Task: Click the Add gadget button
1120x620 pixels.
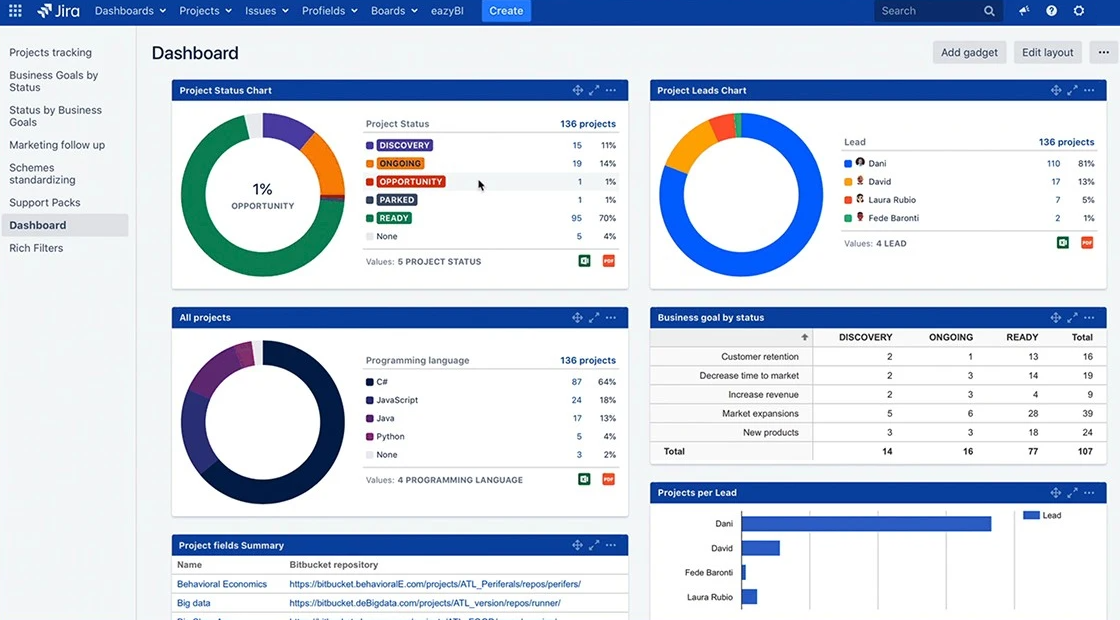Action: 968,52
